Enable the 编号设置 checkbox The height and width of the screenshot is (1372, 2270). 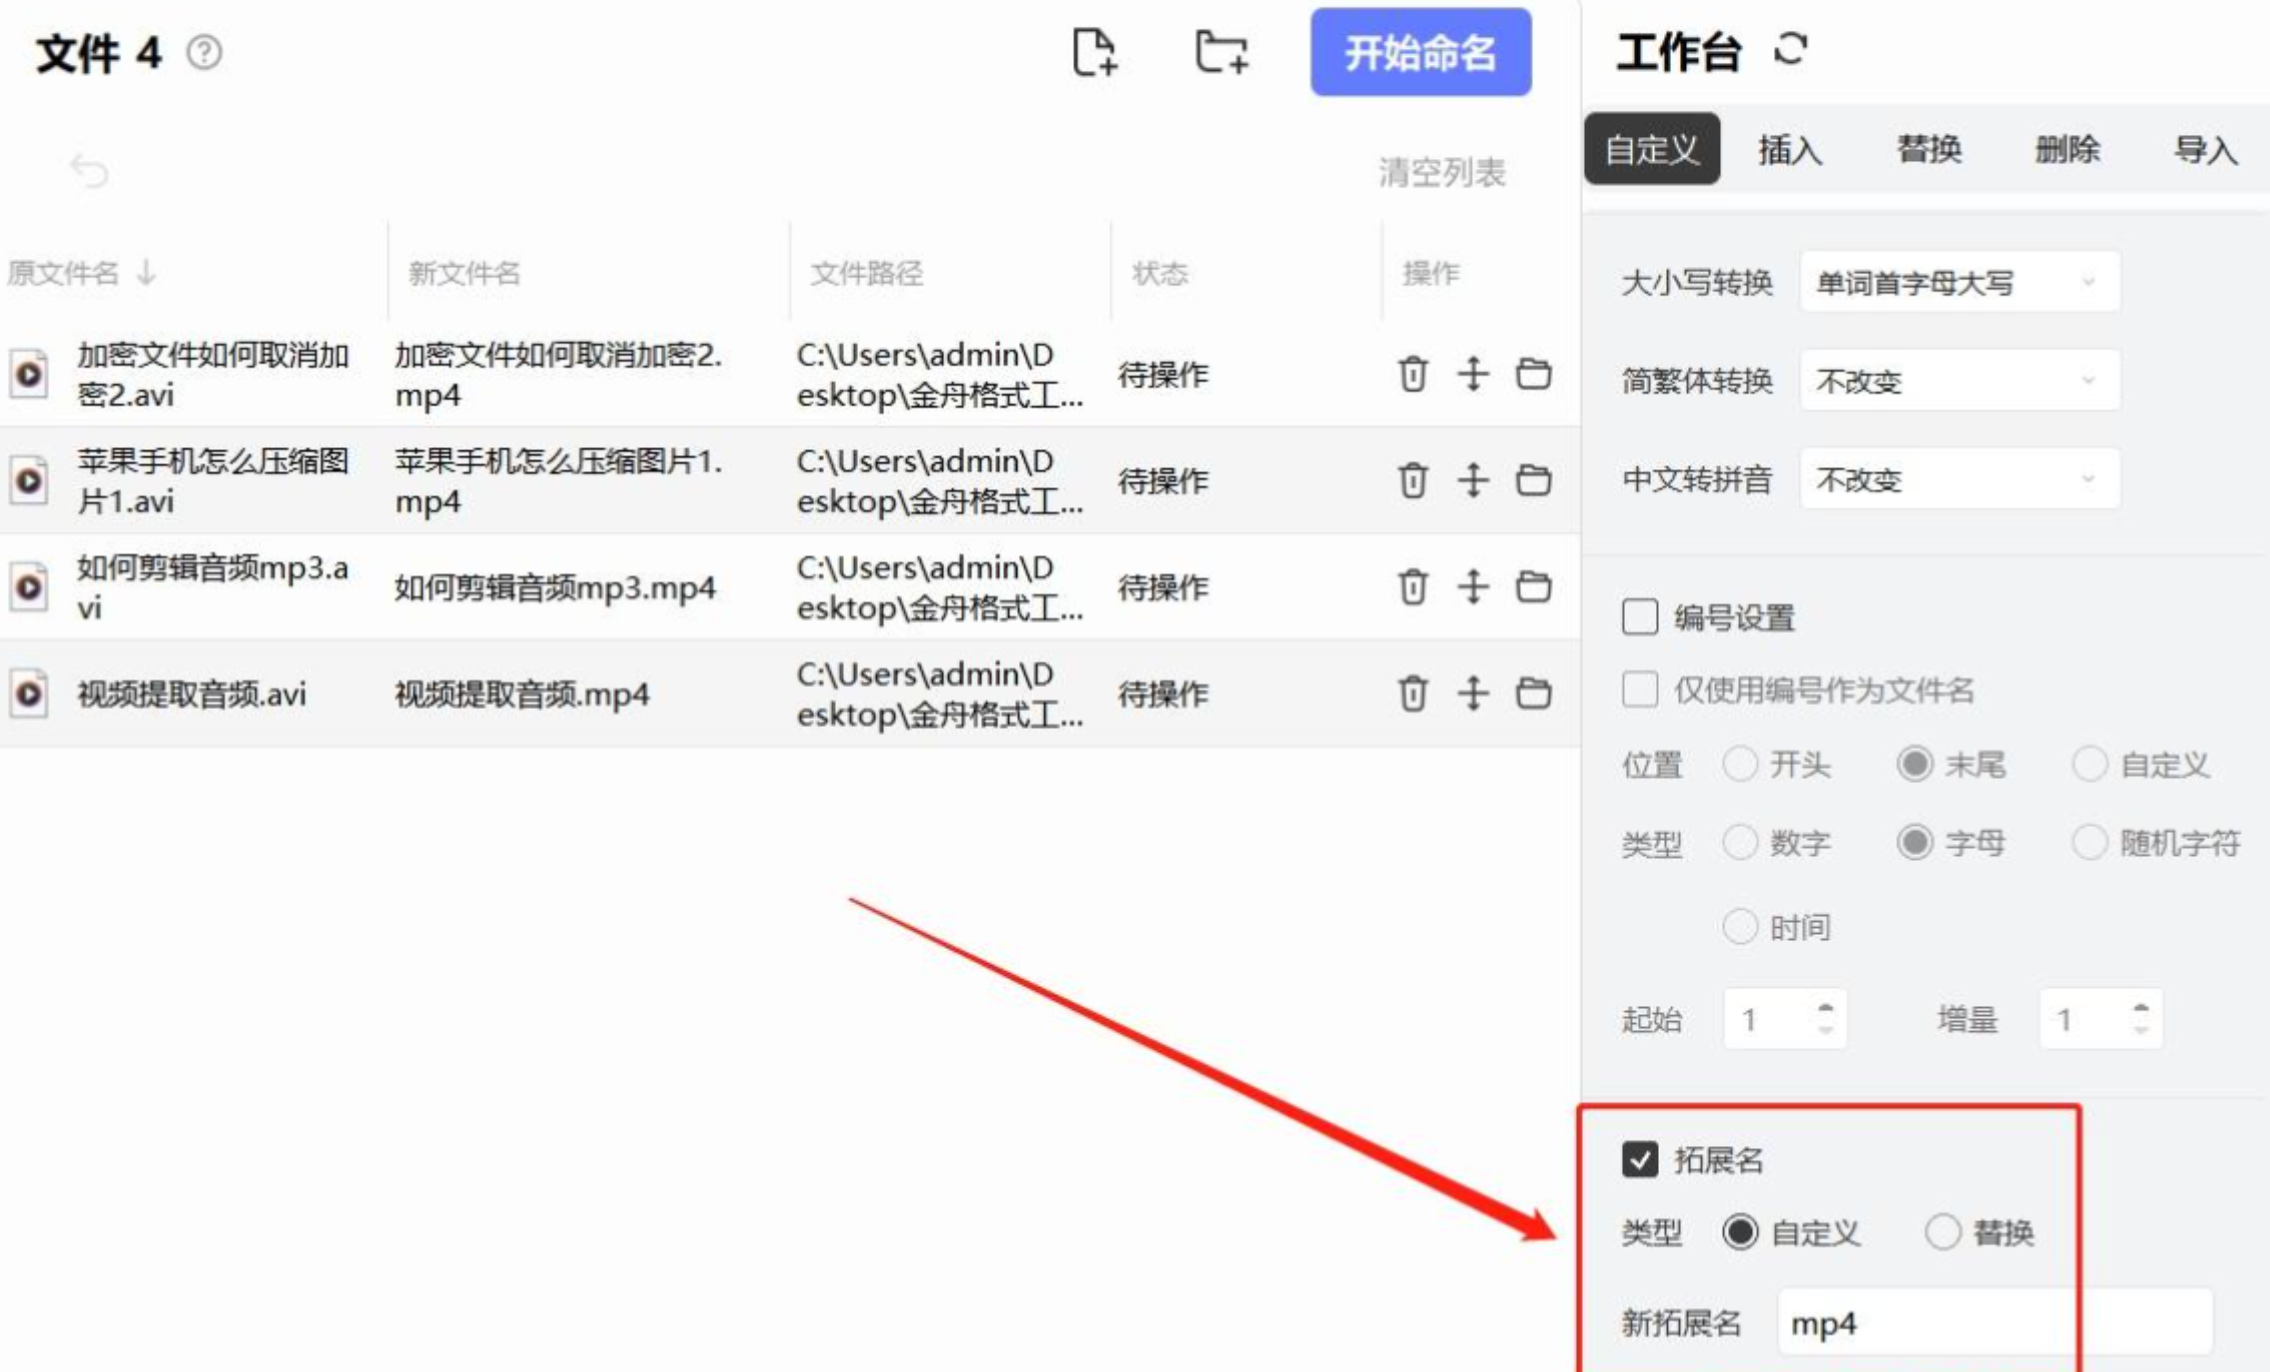click(x=1640, y=617)
